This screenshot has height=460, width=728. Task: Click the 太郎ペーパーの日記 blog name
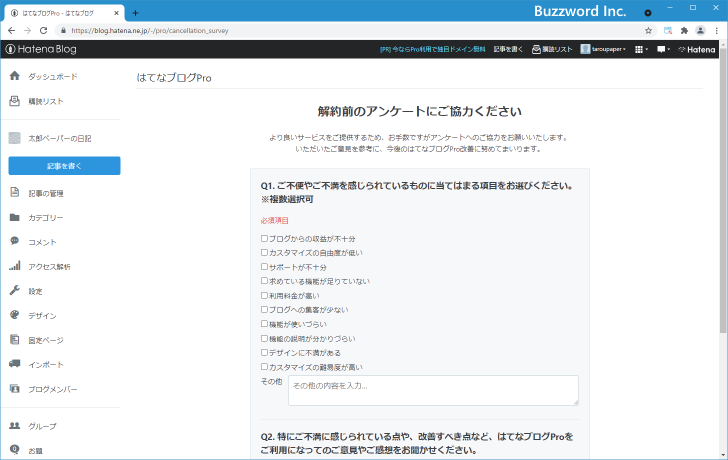coord(59,138)
